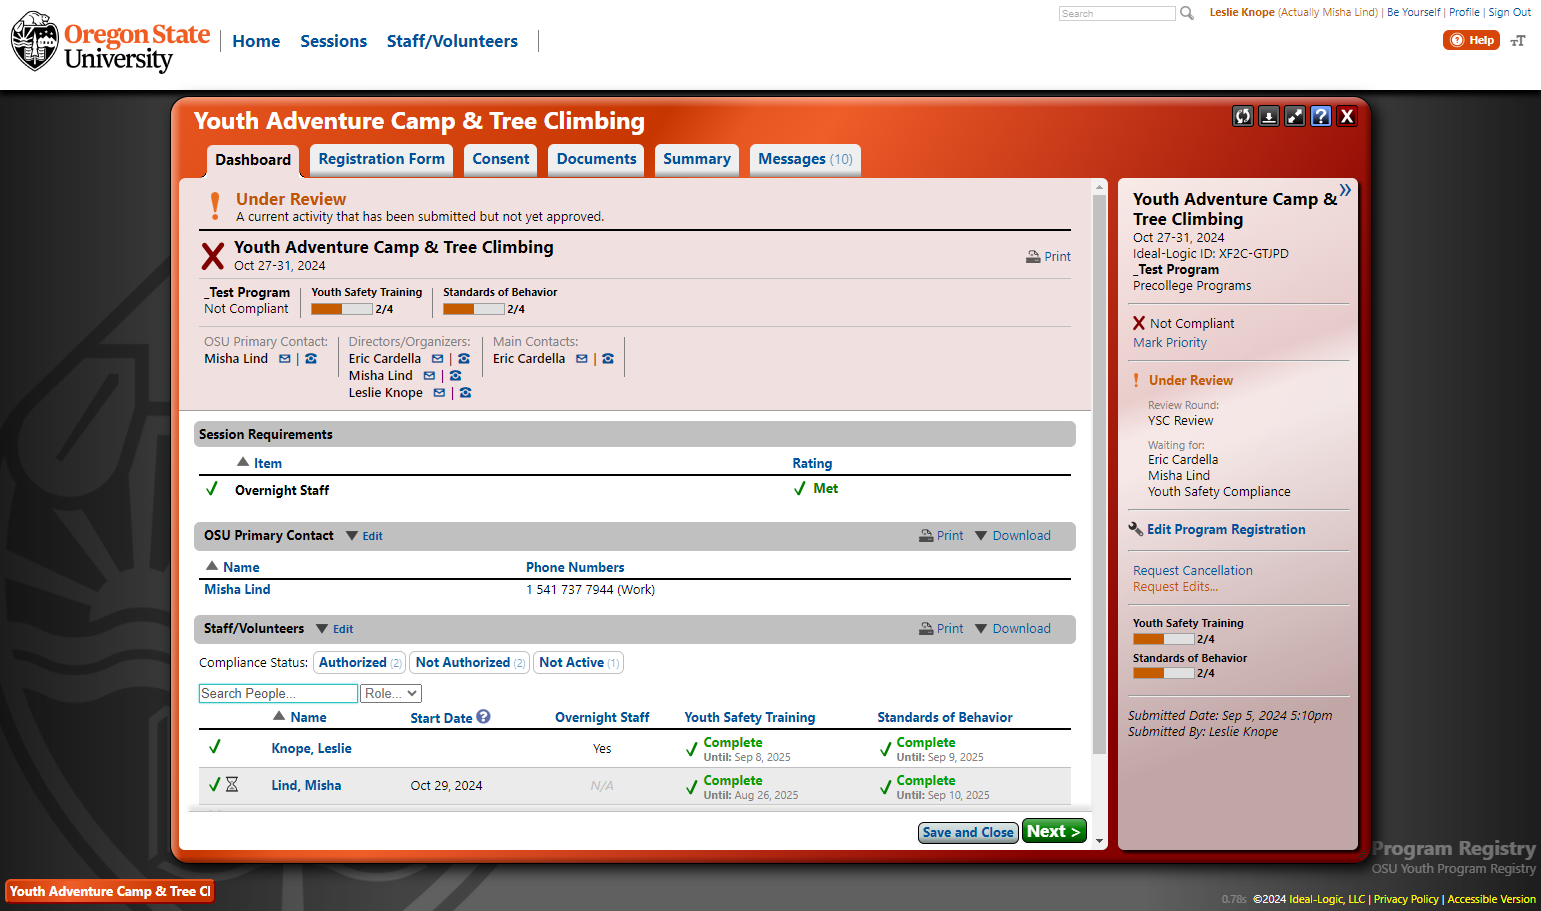Go to the Documents tab
The height and width of the screenshot is (911, 1541).
click(x=596, y=160)
